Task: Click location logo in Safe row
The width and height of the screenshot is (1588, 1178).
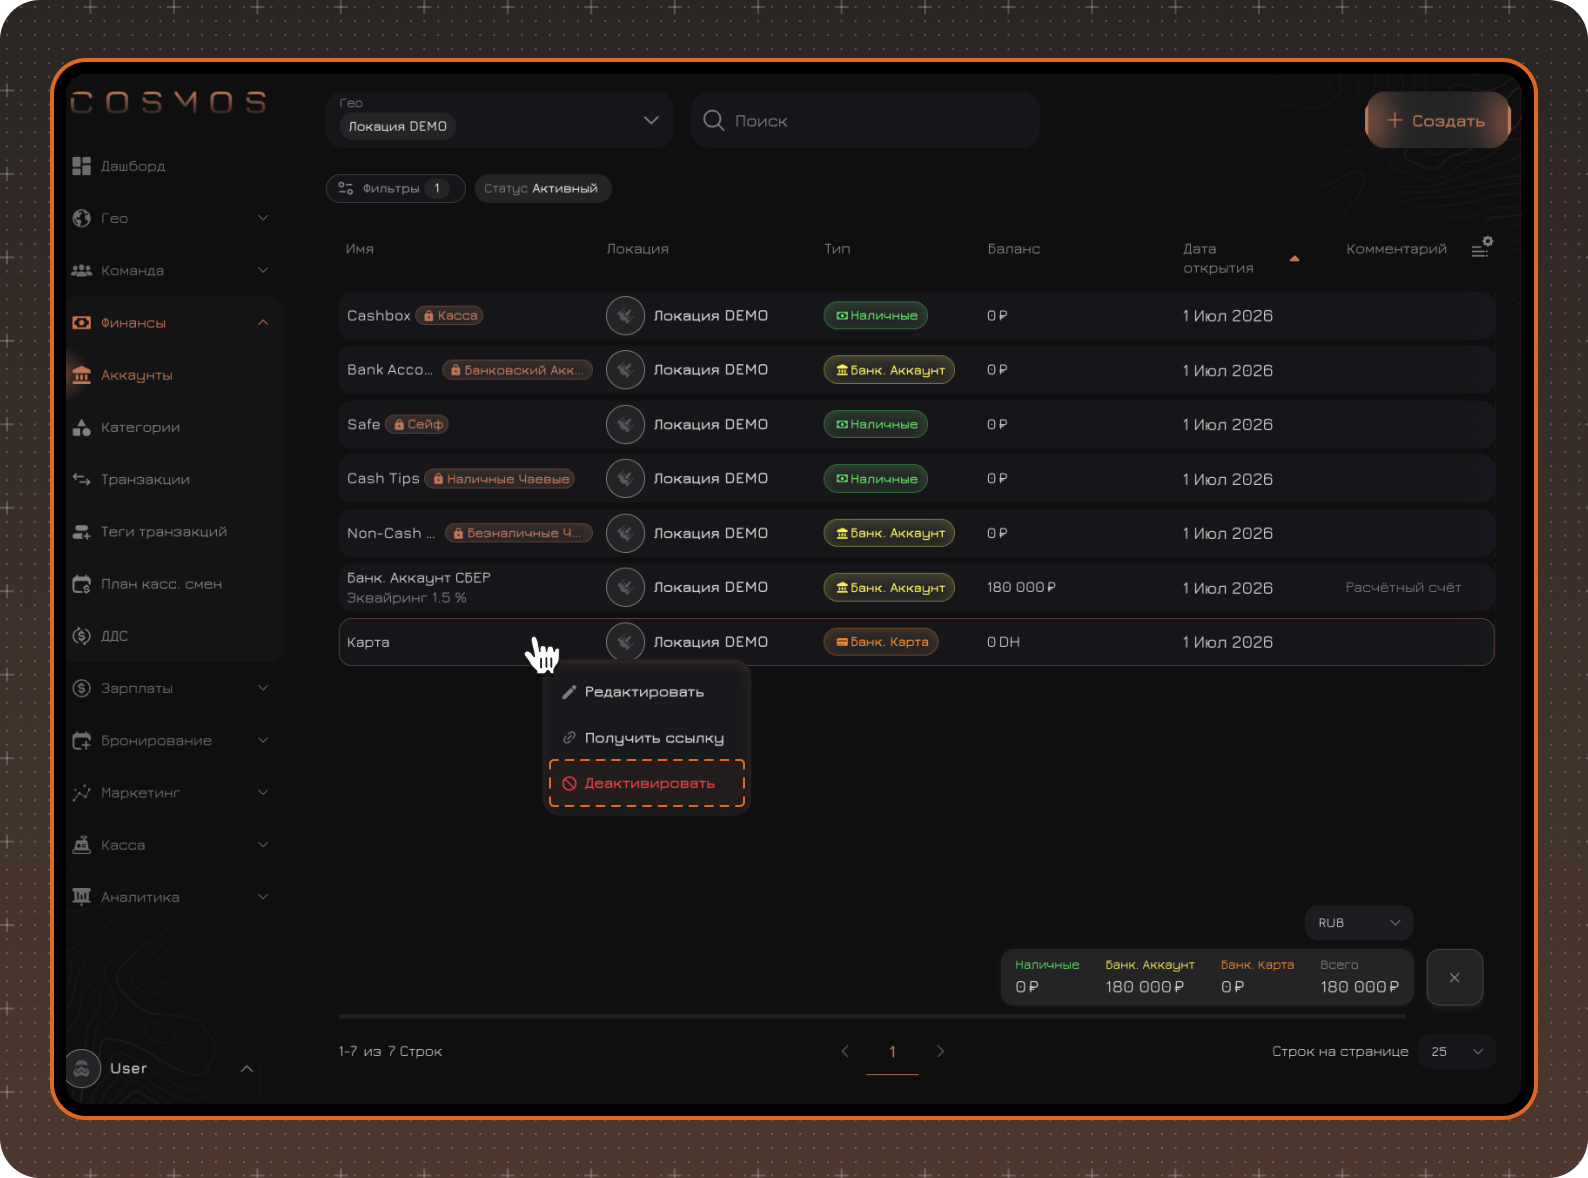Action: pos(625,425)
